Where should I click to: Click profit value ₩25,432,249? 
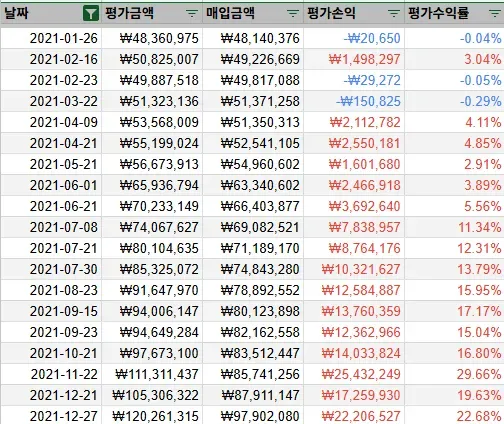click(361, 374)
